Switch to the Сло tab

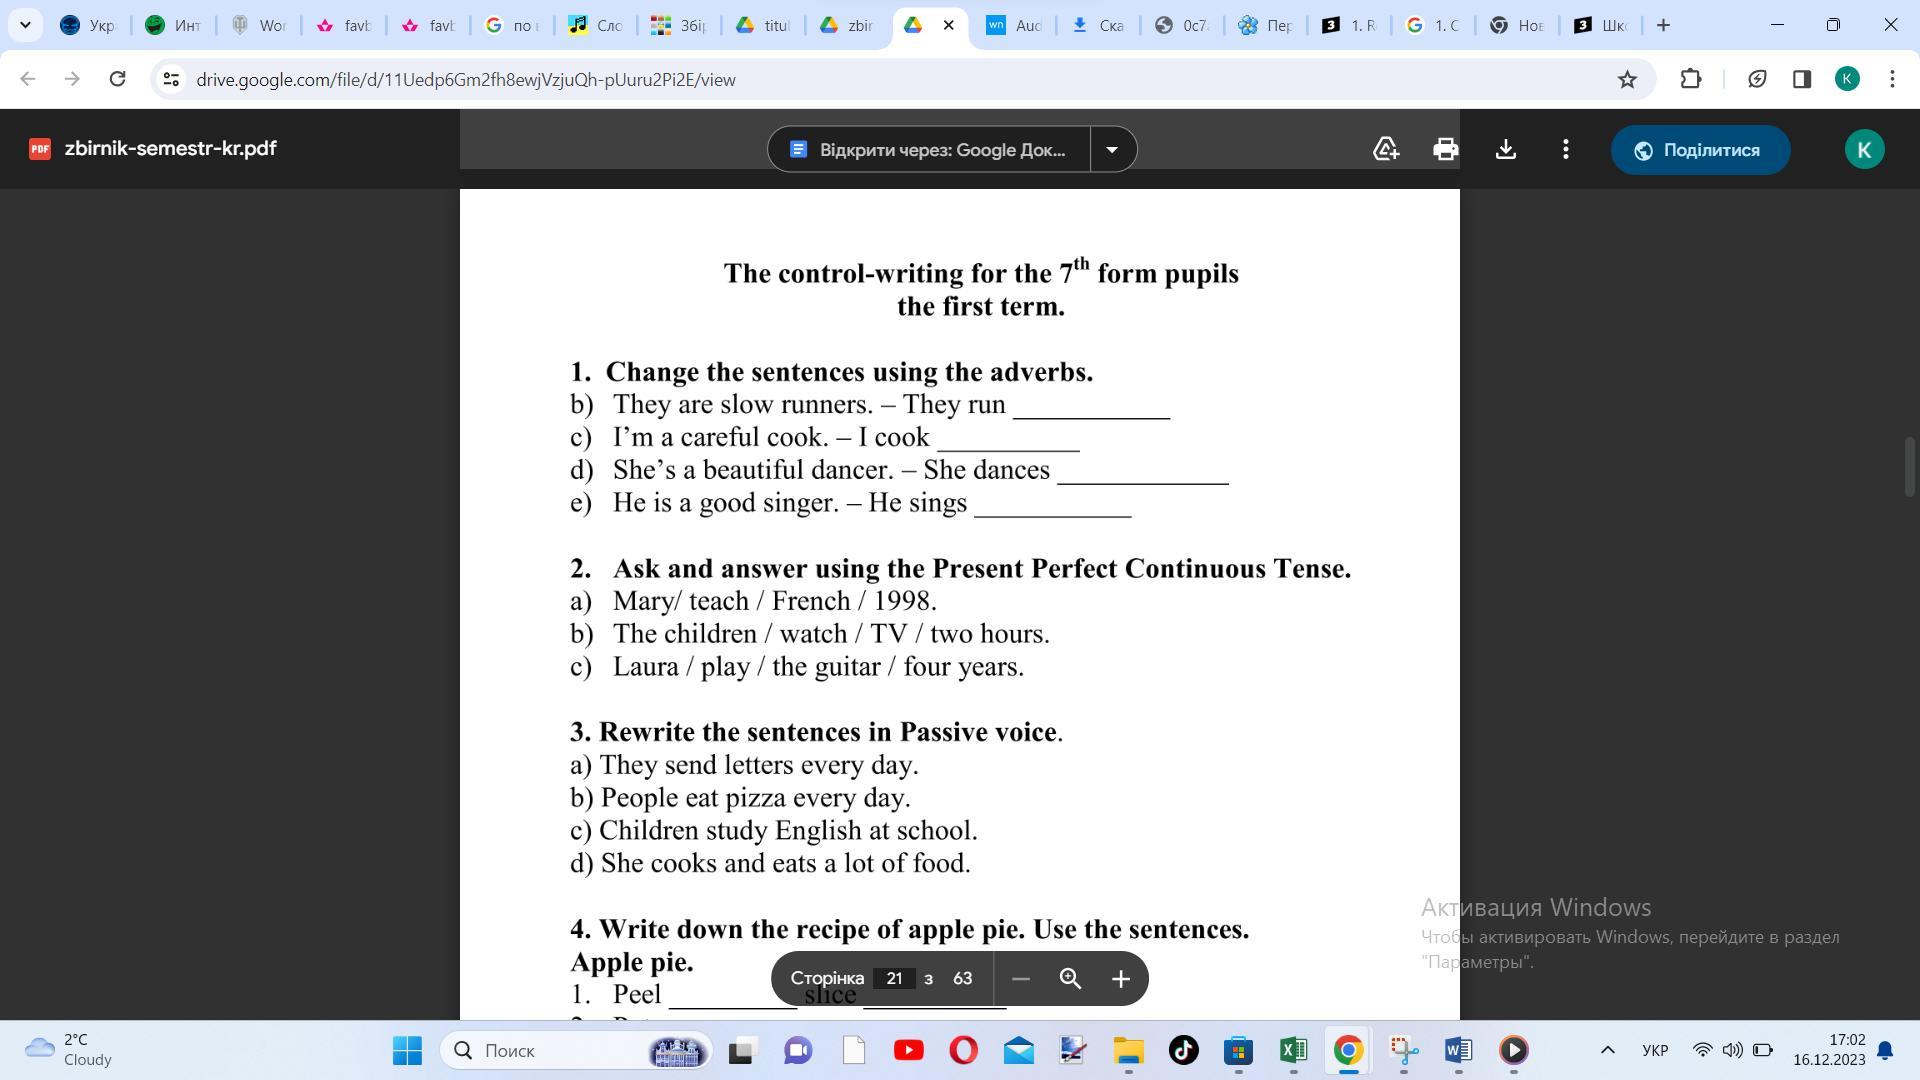point(595,25)
